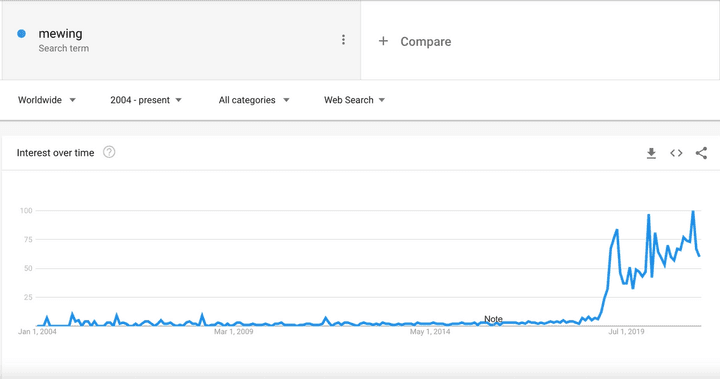Share the interest over time chart
Image resolution: width=720 pixels, height=379 pixels.
coord(701,153)
